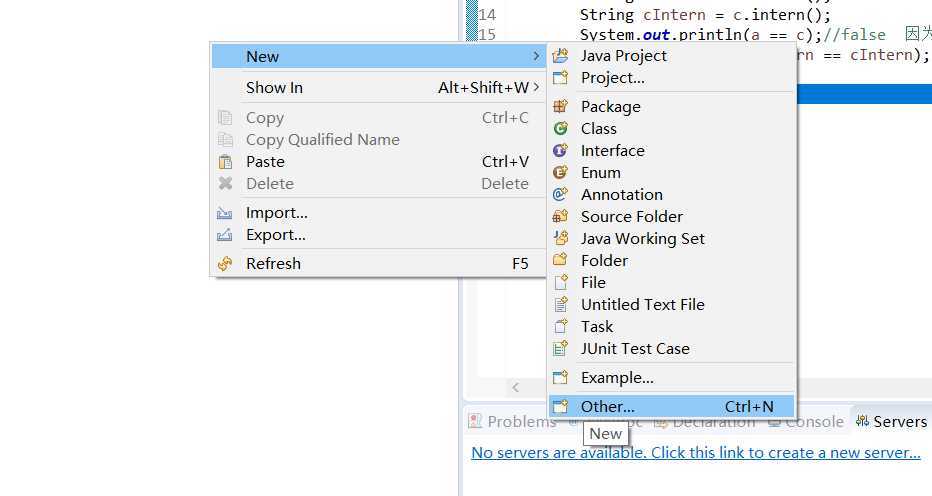The width and height of the screenshot is (932, 496).
Task: Create a new Package
Action: tap(672, 106)
